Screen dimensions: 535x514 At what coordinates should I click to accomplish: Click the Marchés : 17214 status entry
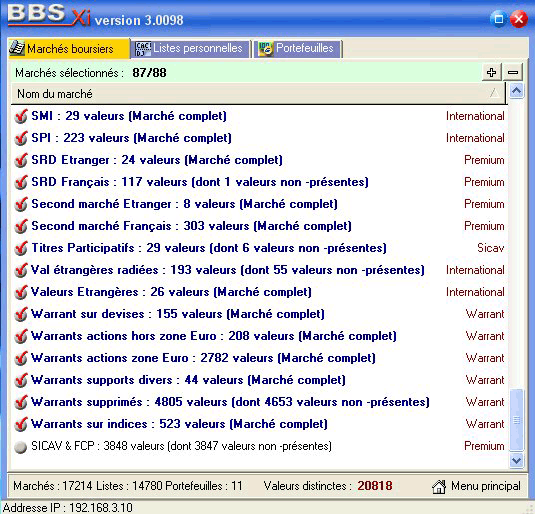pyautogui.click(x=53, y=486)
